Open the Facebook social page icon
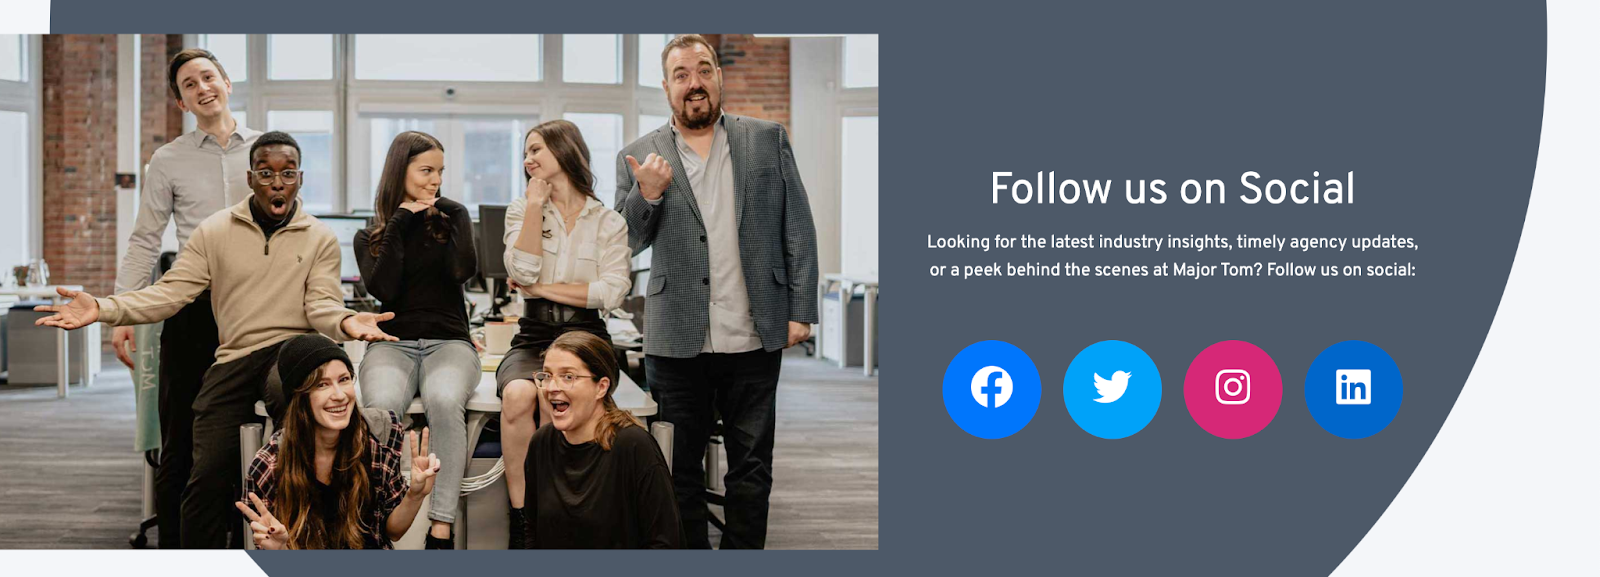This screenshot has width=1600, height=577. (x=991, y=389)
